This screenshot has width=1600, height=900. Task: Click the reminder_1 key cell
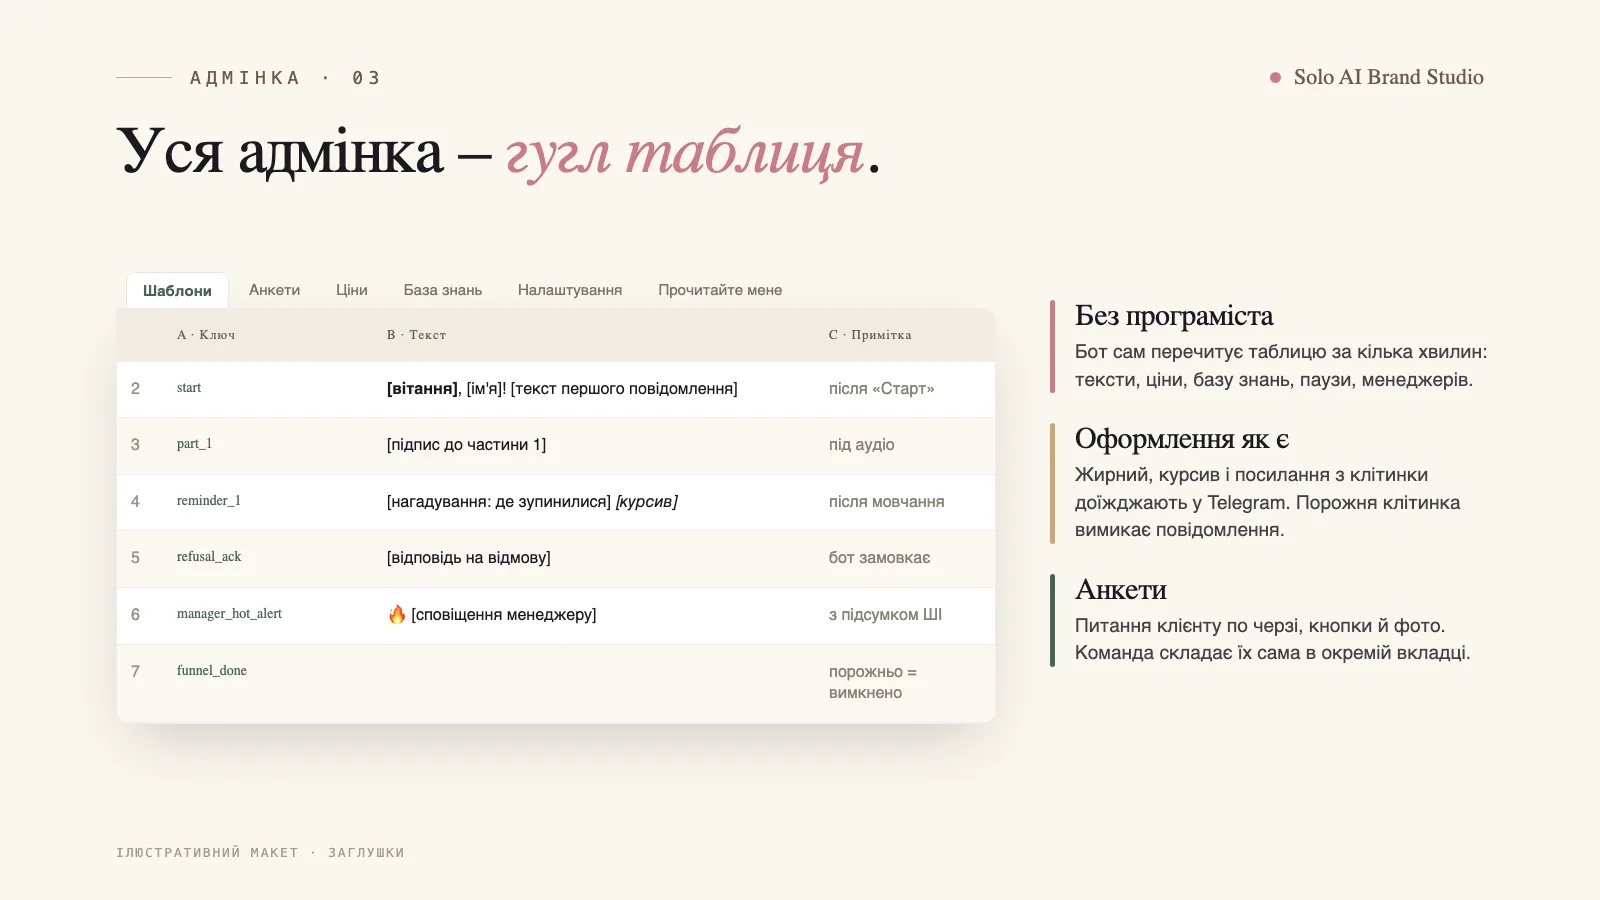click(209, 501)
